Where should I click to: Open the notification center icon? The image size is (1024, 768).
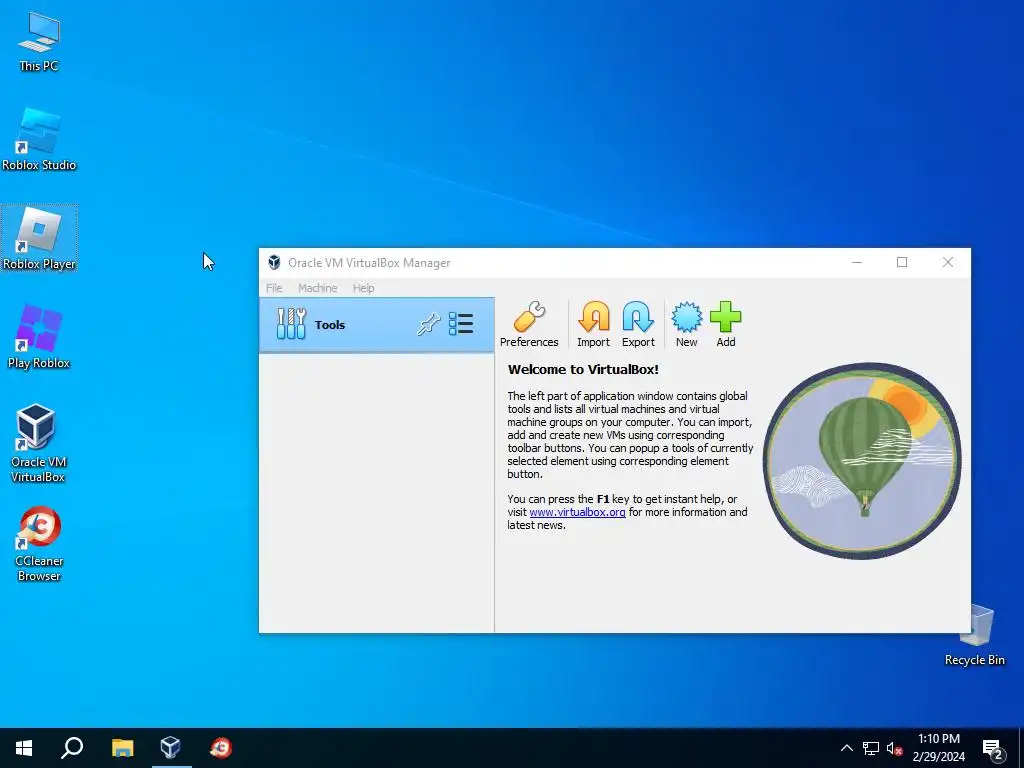pyautogui.click(x=993, y=749)
